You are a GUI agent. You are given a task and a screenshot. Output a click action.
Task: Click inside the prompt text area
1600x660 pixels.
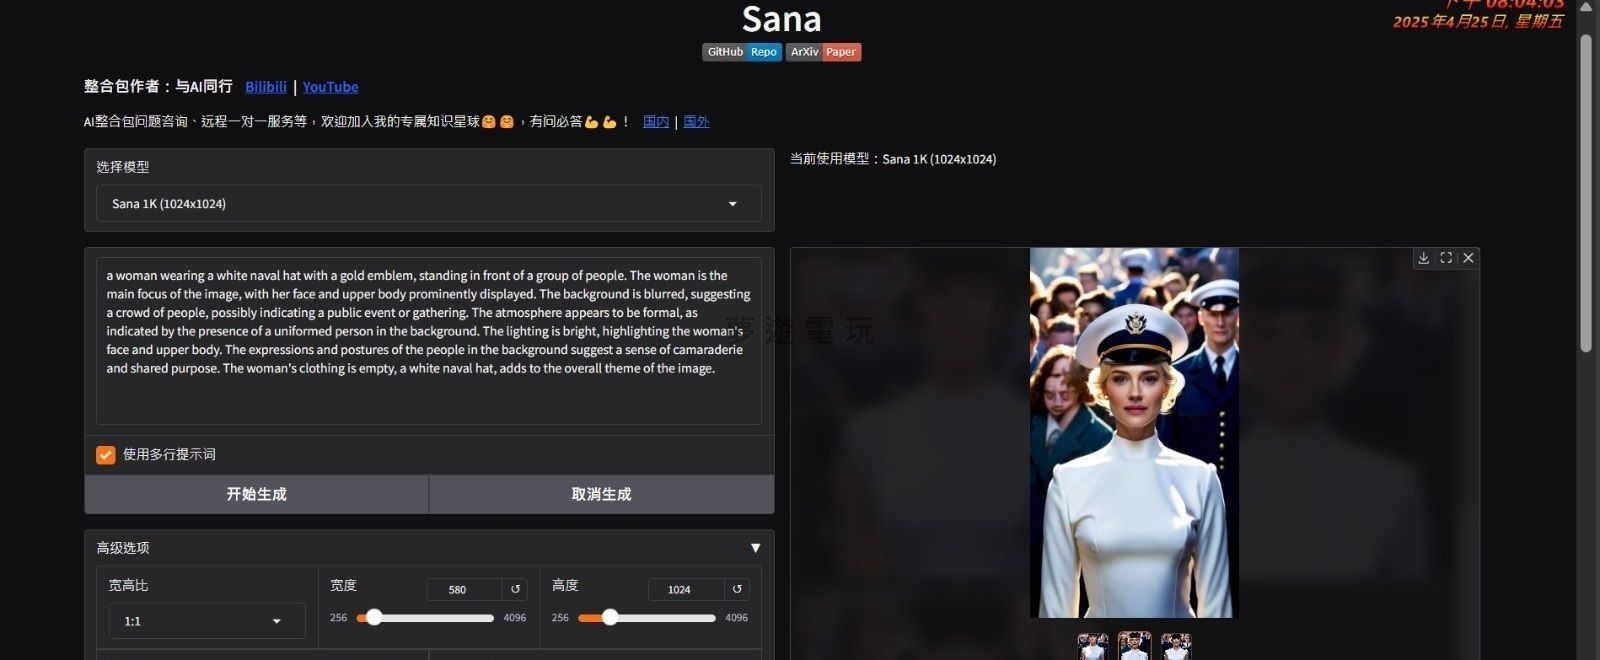pyautogui.click(x=428, y=340)
